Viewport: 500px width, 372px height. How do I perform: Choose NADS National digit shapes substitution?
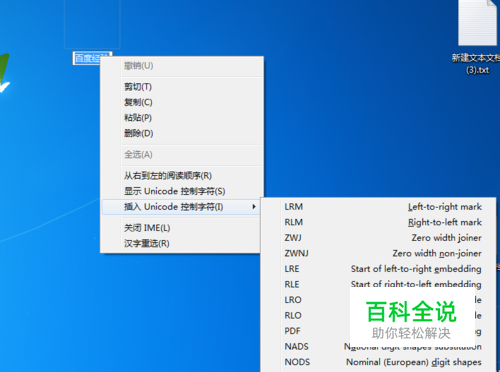(378, 346)
